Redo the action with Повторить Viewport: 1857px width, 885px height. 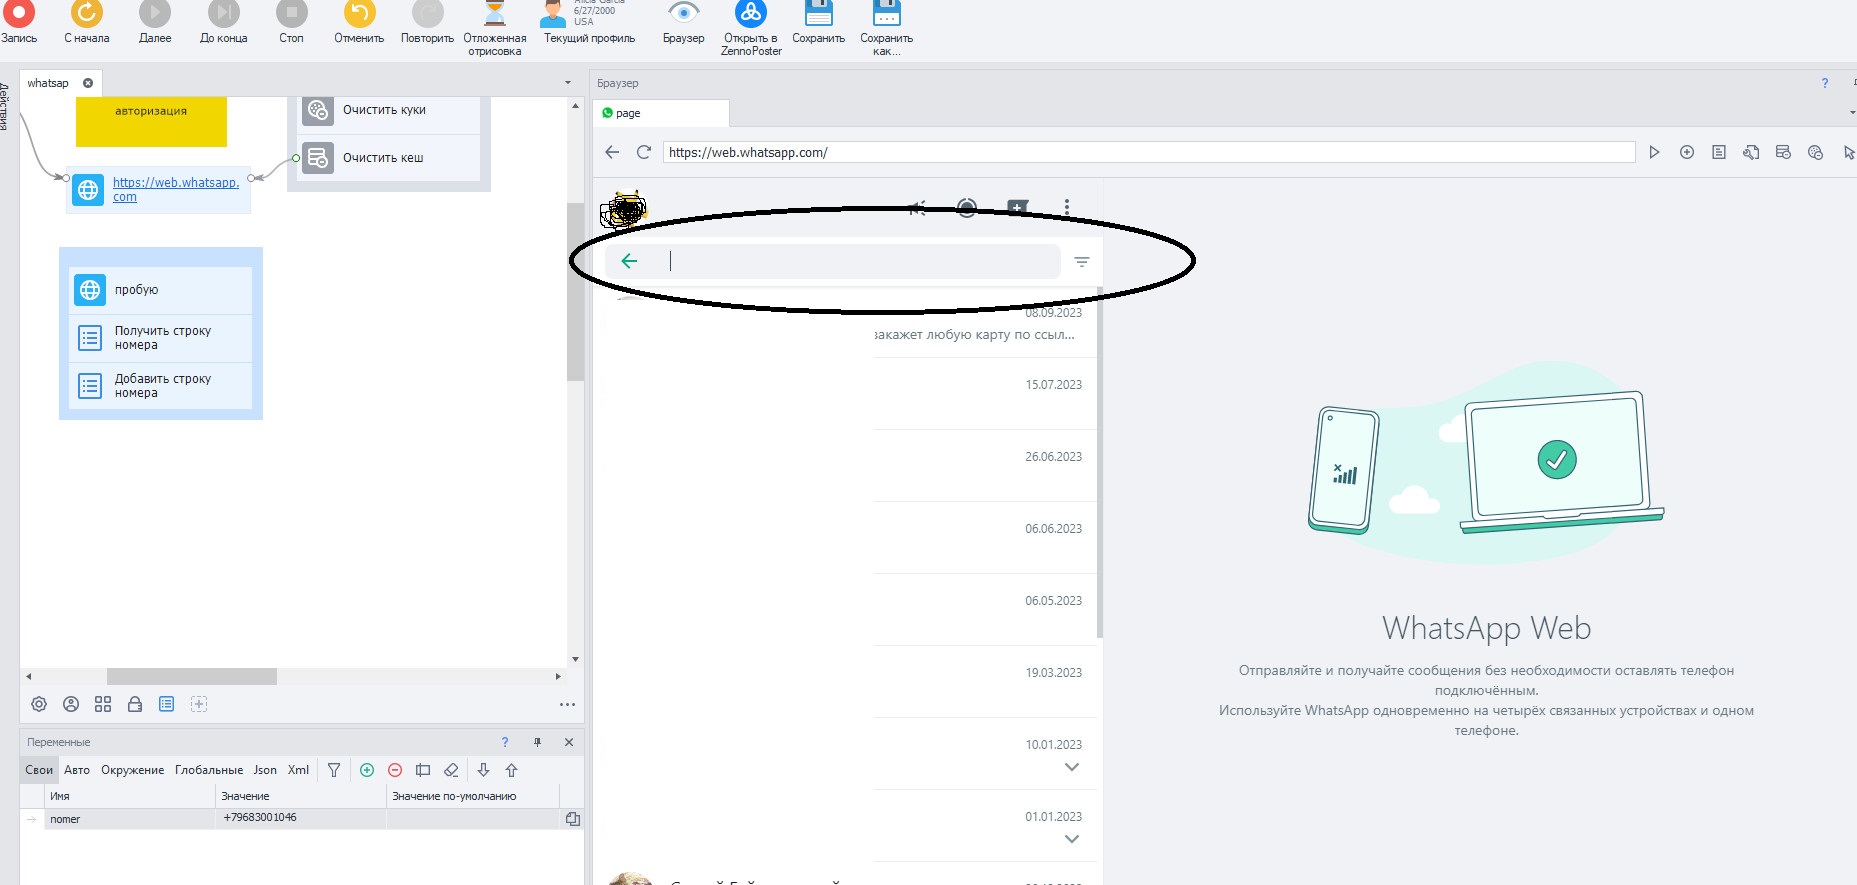coord(427,22)
